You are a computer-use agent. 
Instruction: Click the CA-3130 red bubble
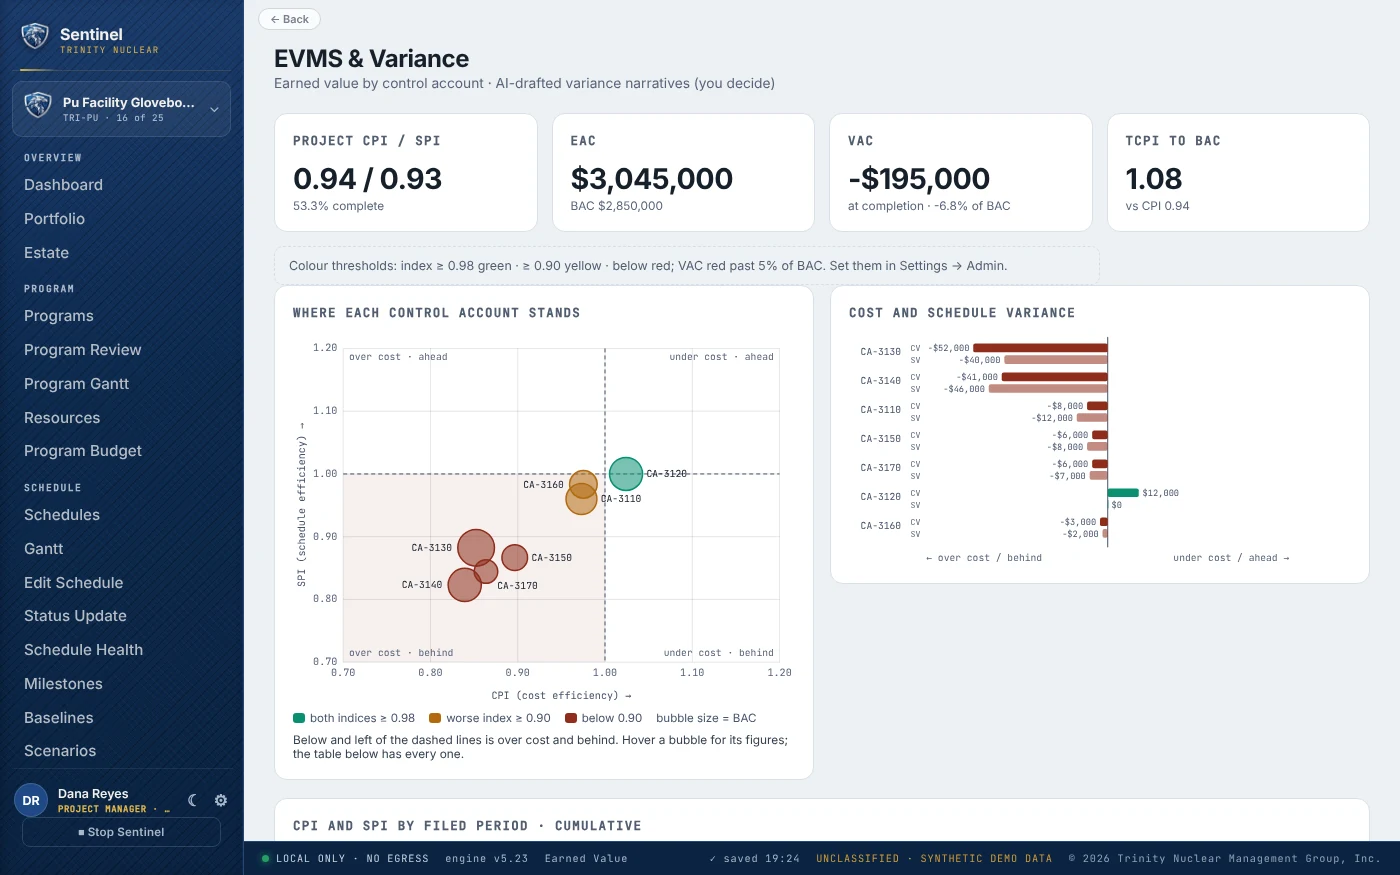[x=476, y=548]
